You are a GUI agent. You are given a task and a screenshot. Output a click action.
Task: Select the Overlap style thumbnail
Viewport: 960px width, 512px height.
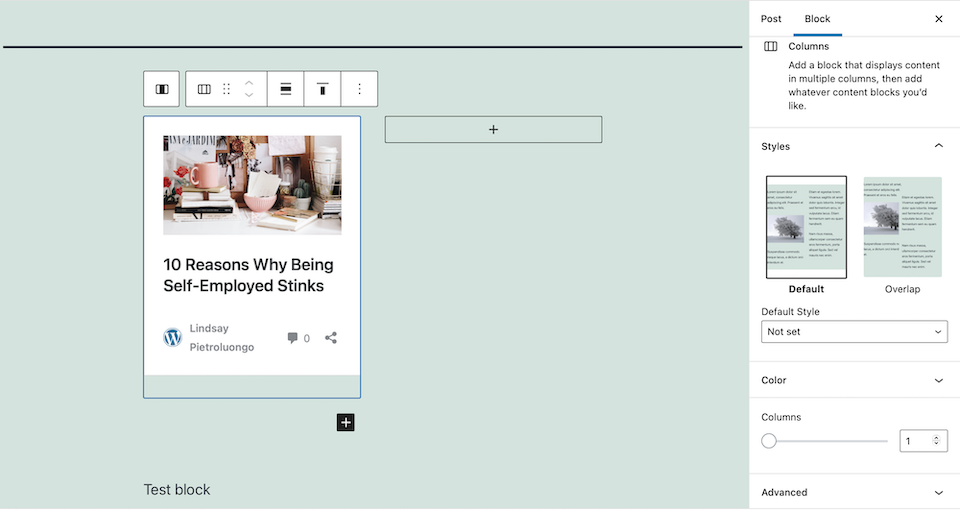tap(902, 228)
